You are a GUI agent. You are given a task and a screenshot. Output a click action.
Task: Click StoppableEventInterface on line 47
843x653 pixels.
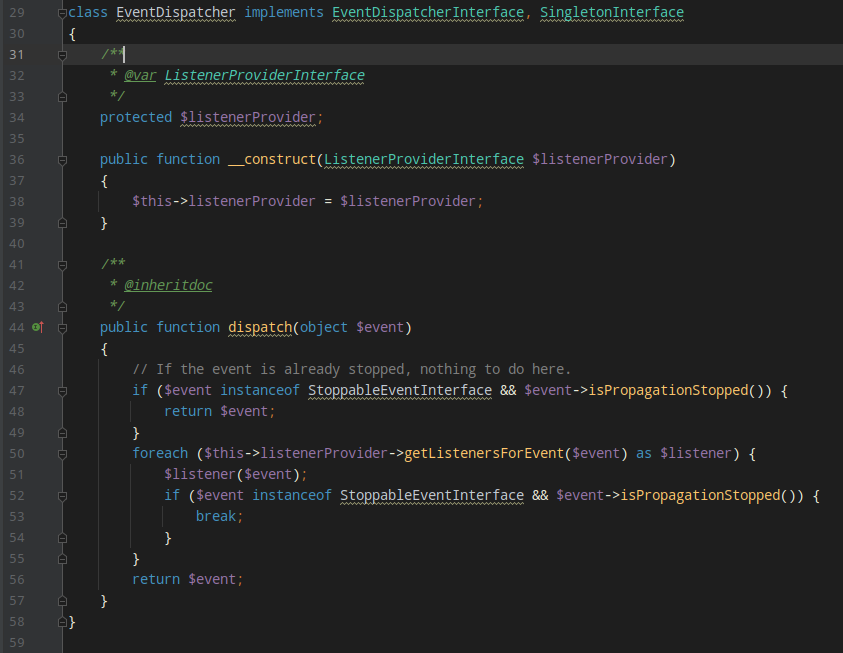pos(400,390)
